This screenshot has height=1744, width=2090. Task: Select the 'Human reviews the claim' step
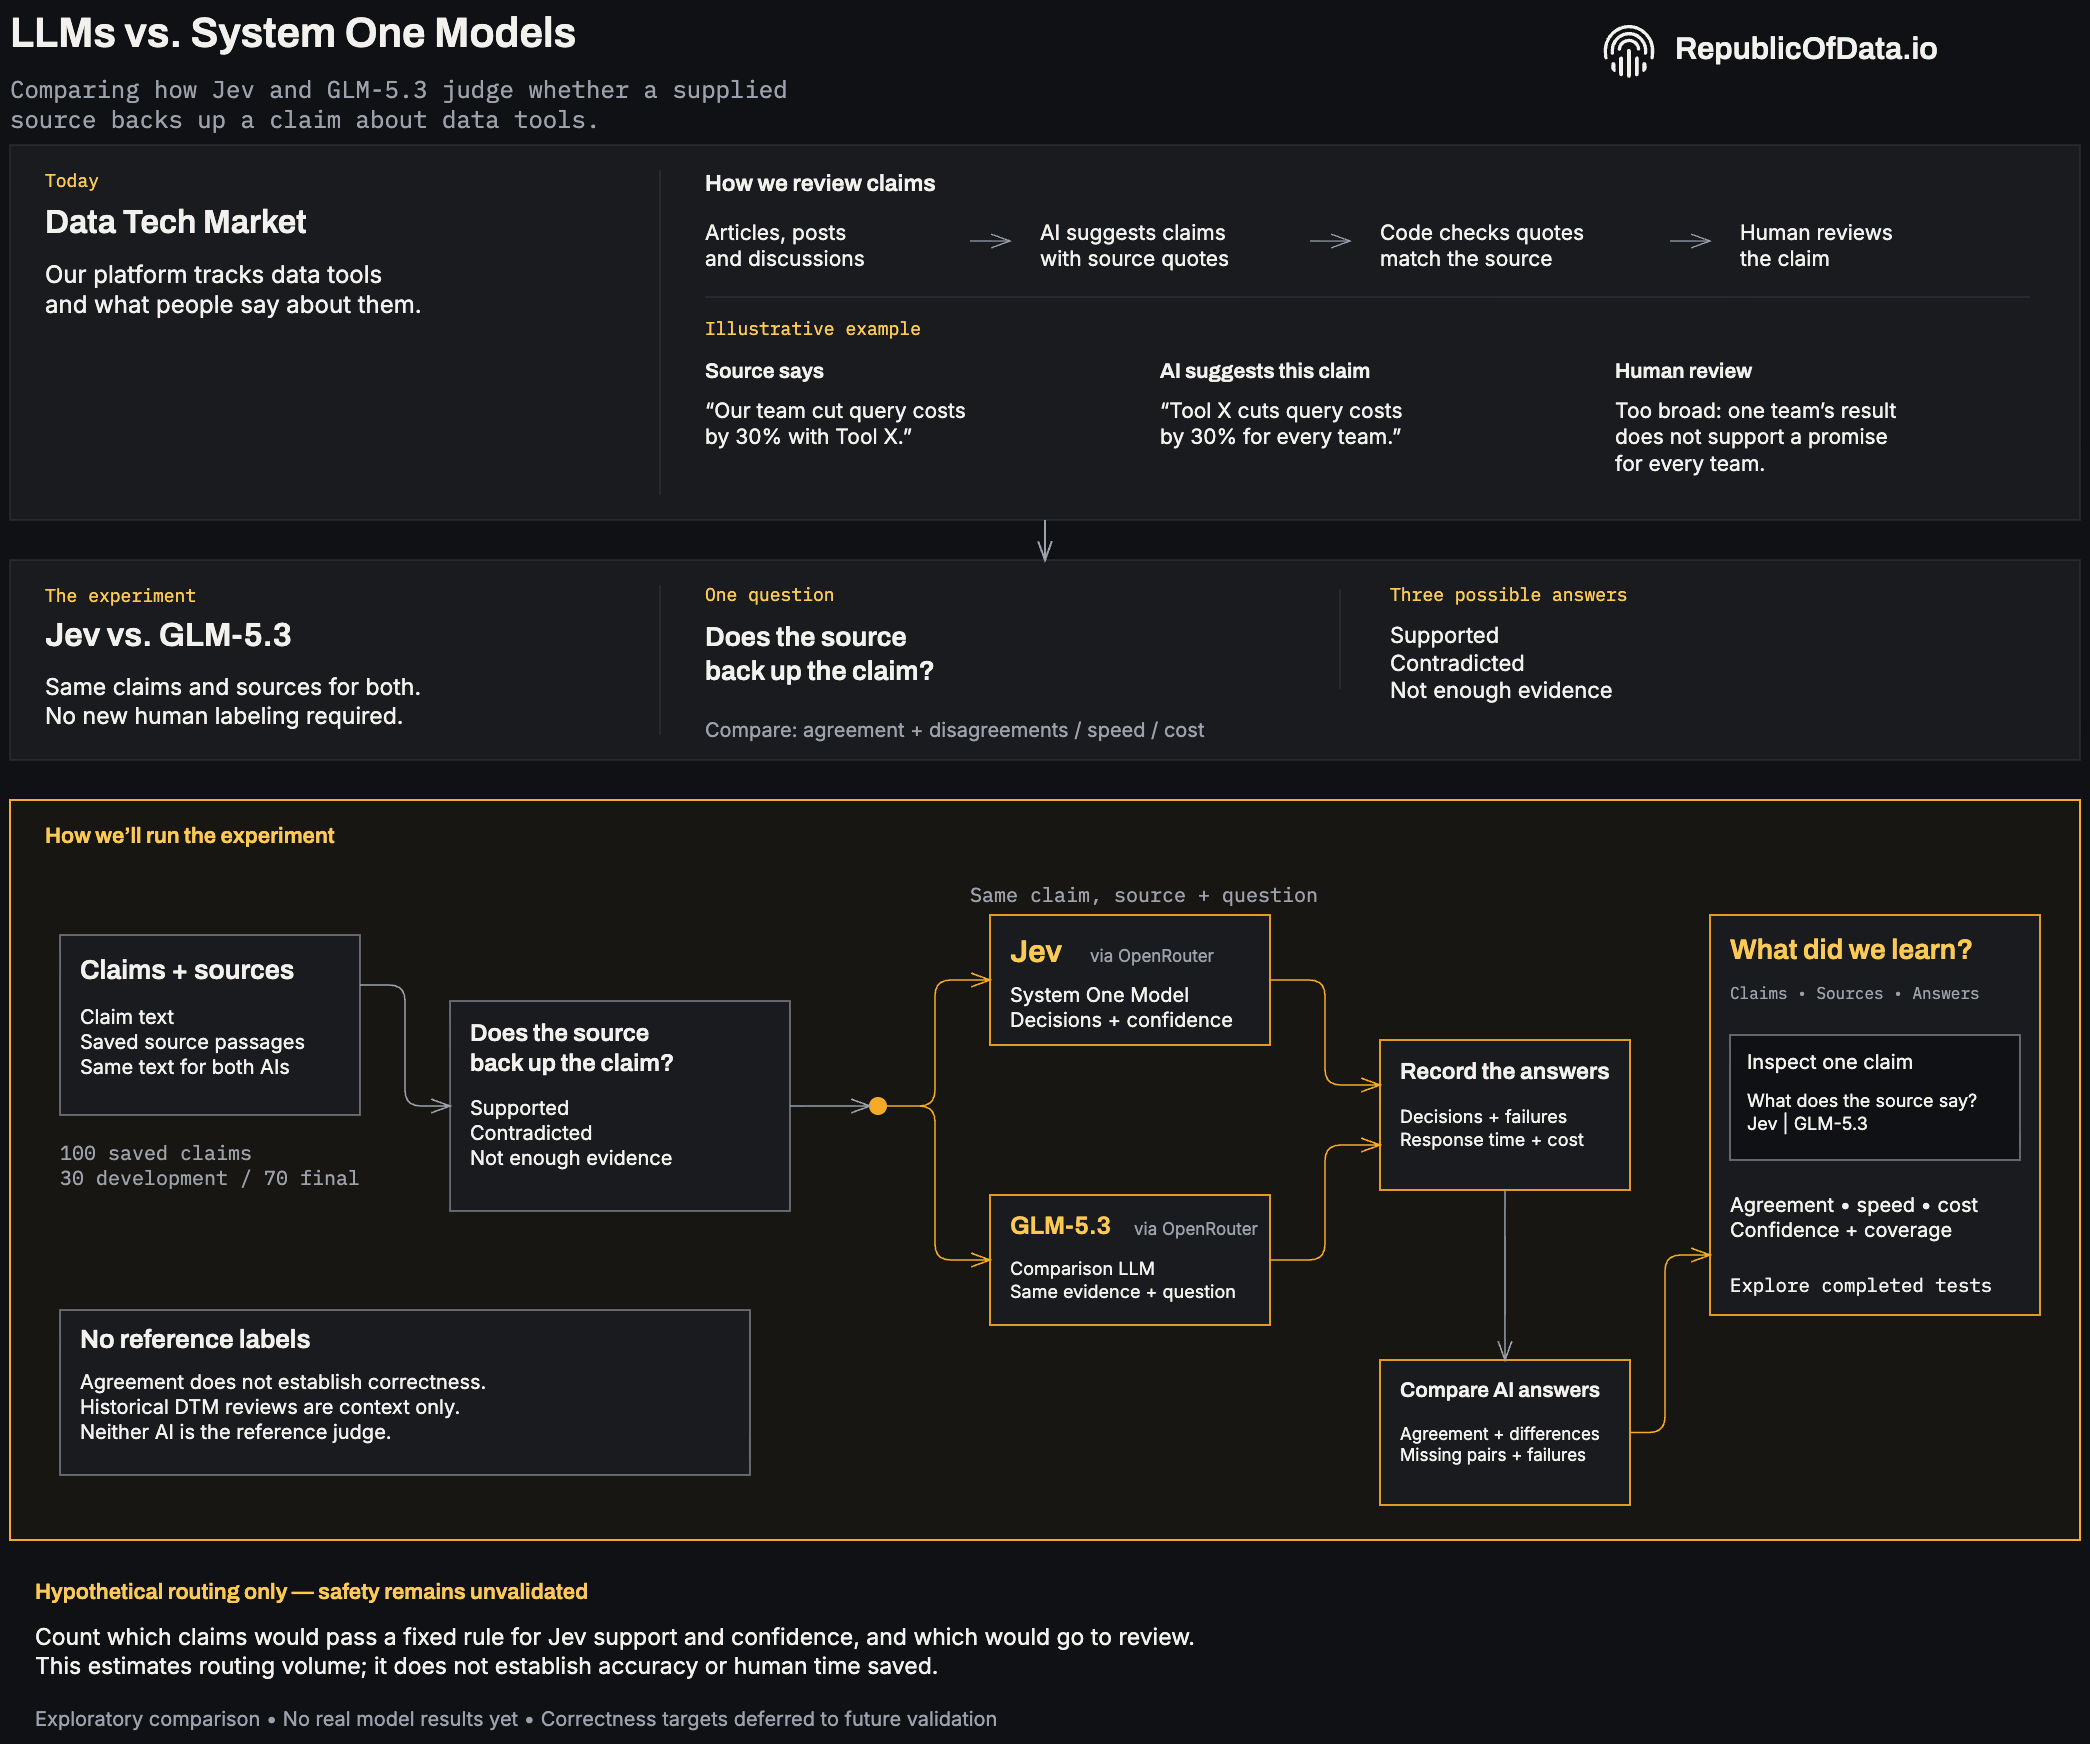point(1815,245)
